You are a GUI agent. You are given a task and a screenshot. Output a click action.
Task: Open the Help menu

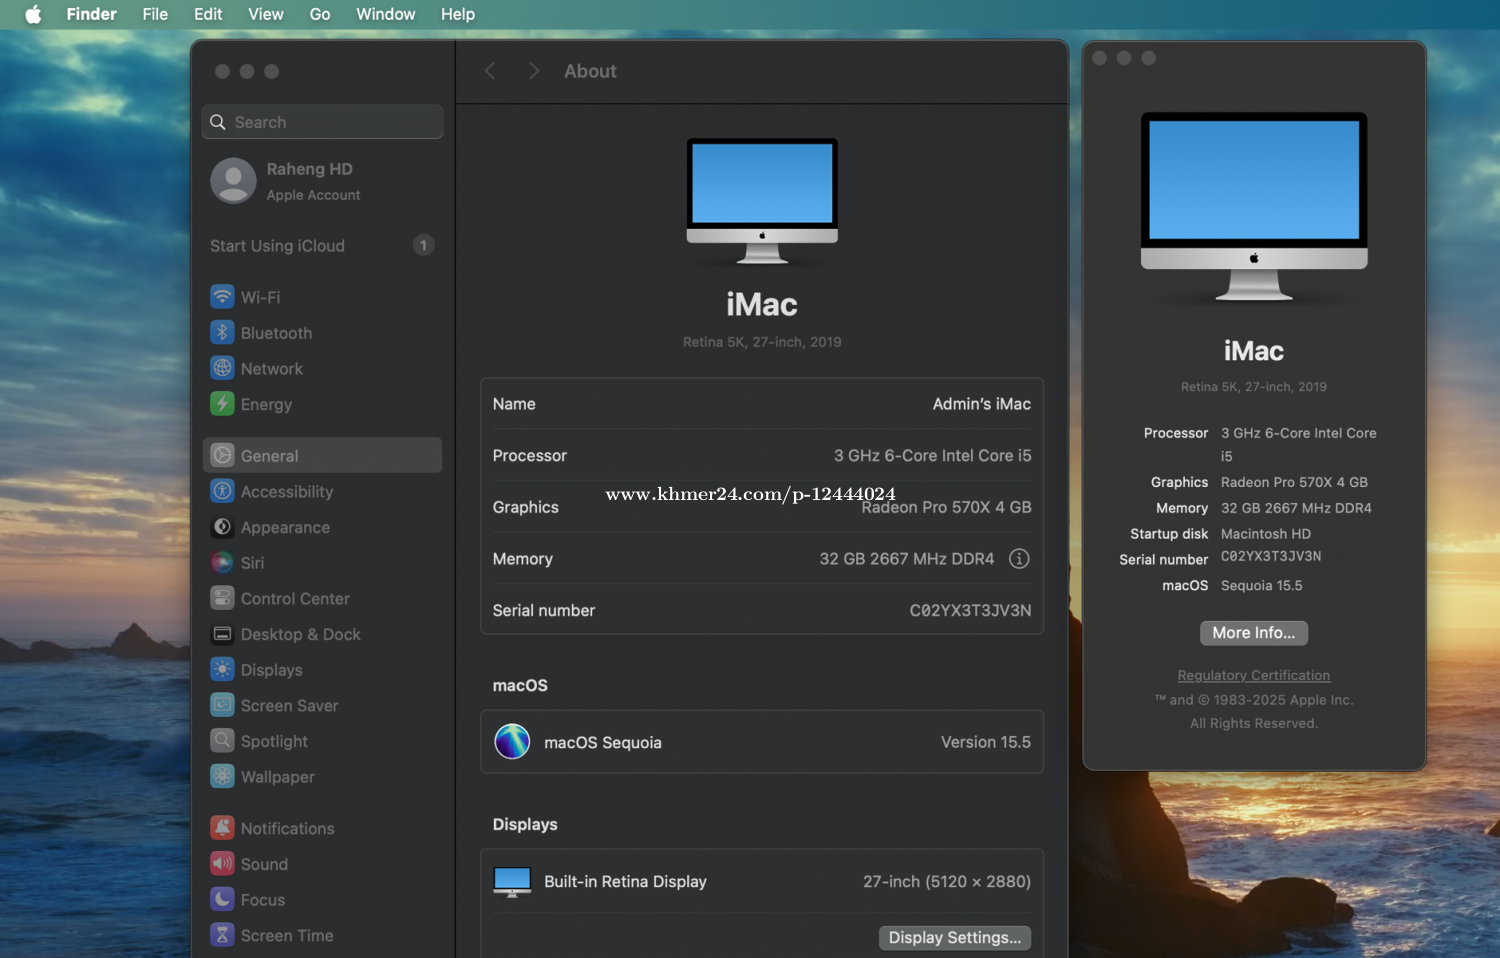point(458,14)
